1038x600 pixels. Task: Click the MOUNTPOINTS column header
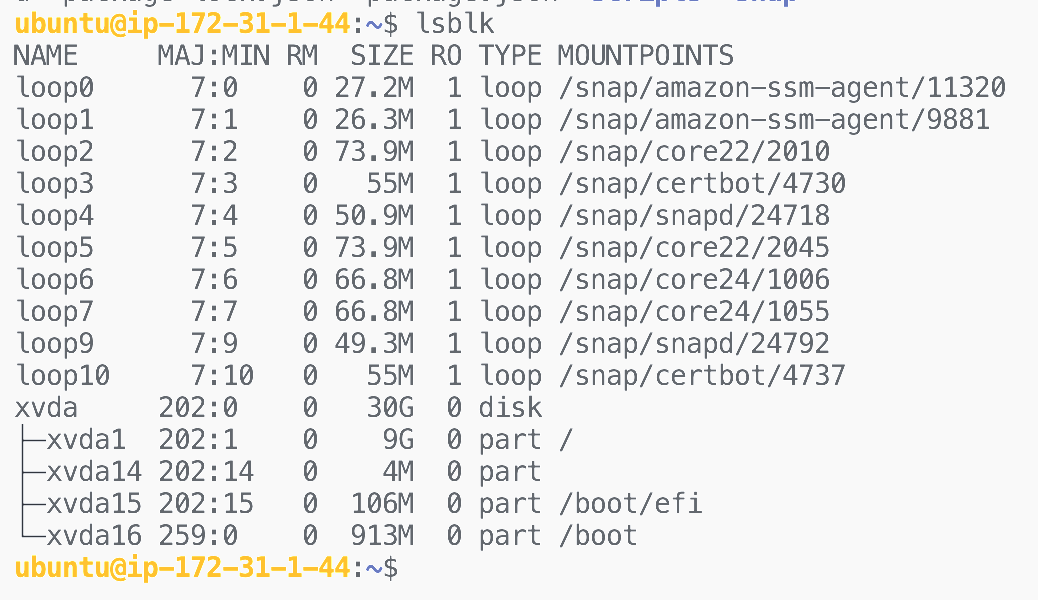645,56
